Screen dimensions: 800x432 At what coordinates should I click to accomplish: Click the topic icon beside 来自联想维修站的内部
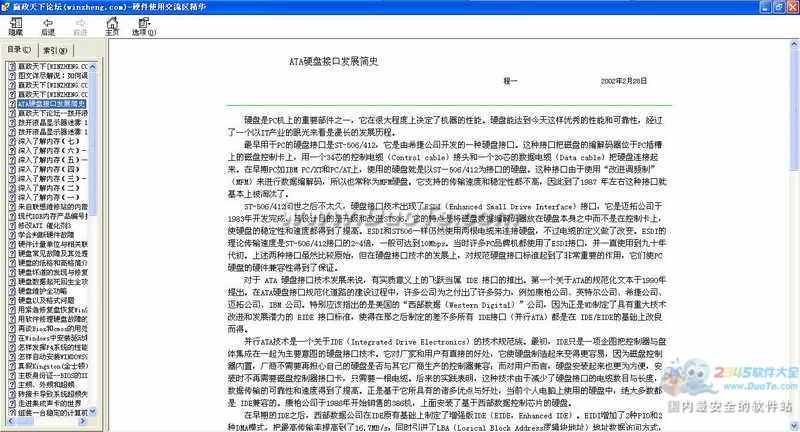click(13, 207)
